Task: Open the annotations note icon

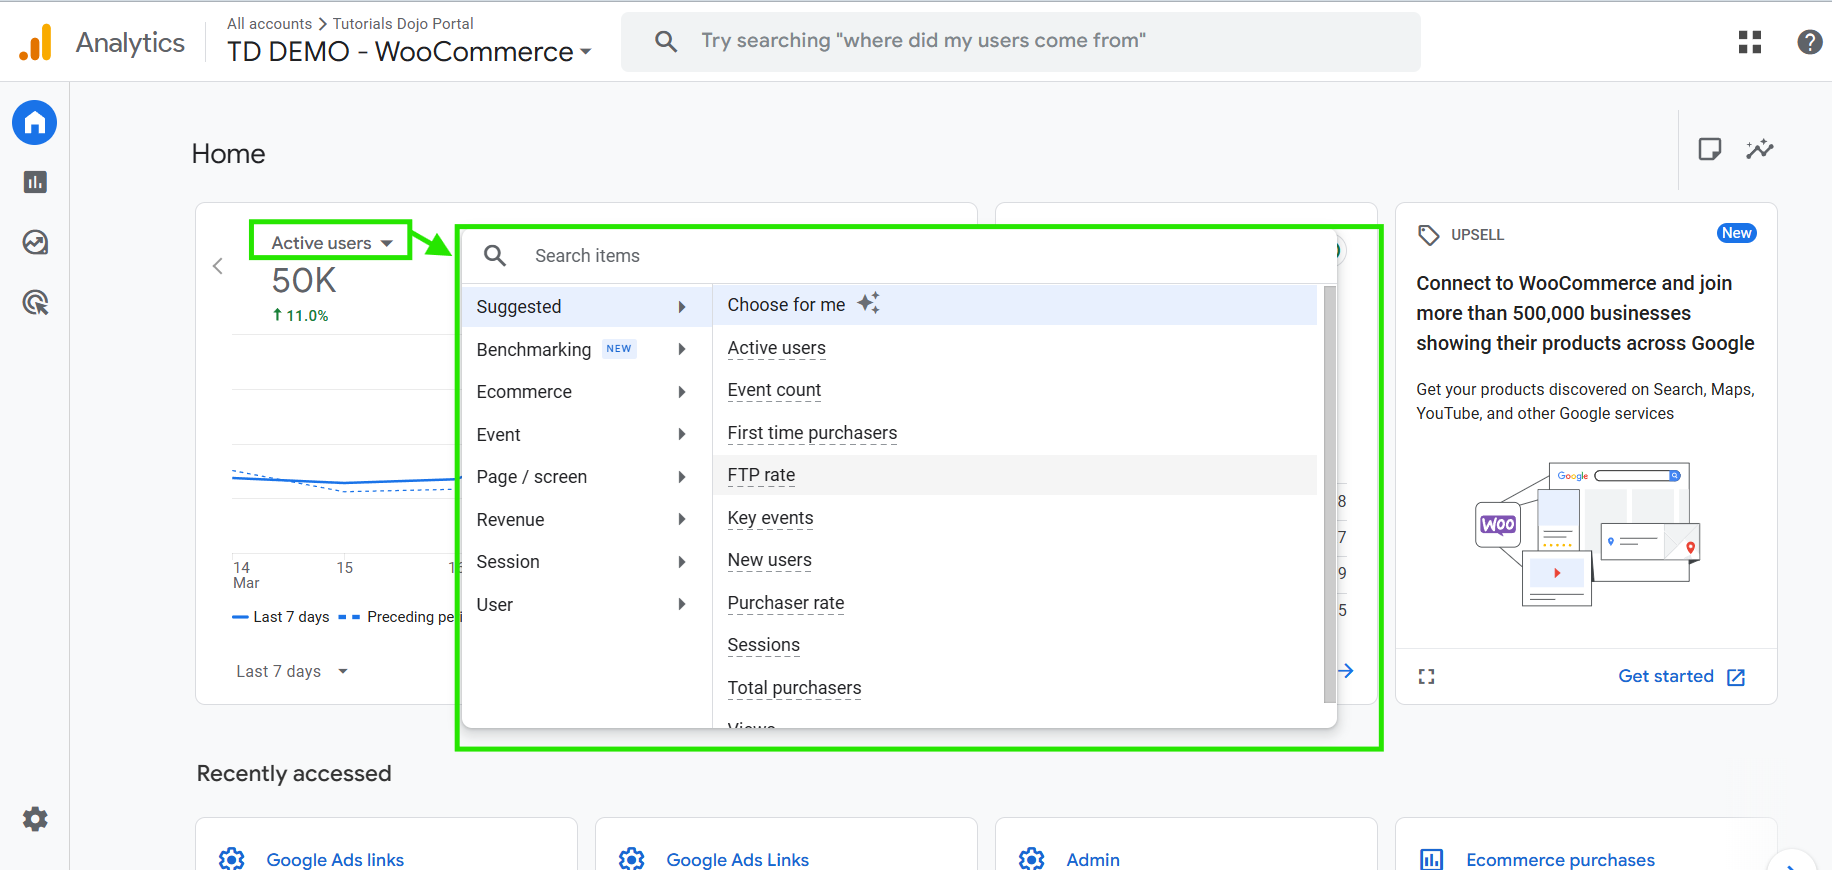Action: [x=1710, y=149]
